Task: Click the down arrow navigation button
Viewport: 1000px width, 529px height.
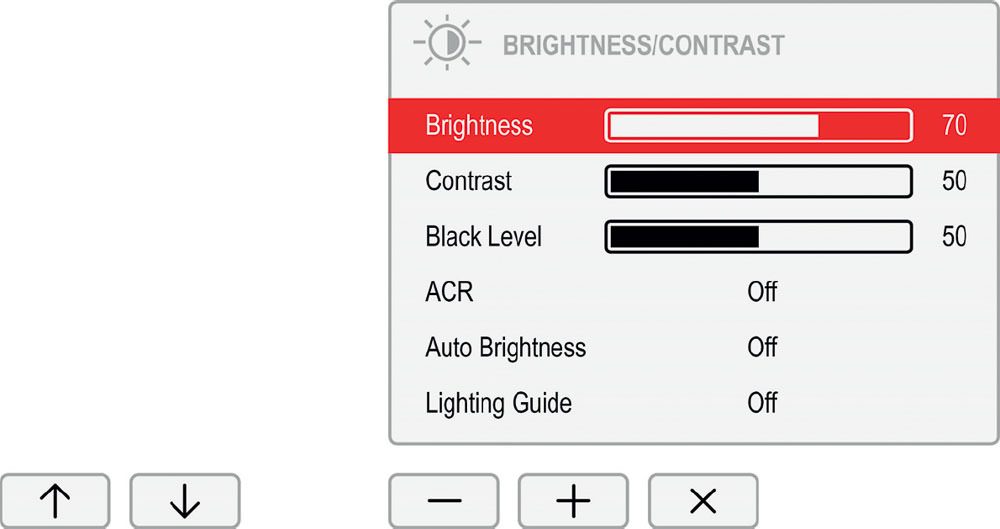Action: (x=185, y=501)
